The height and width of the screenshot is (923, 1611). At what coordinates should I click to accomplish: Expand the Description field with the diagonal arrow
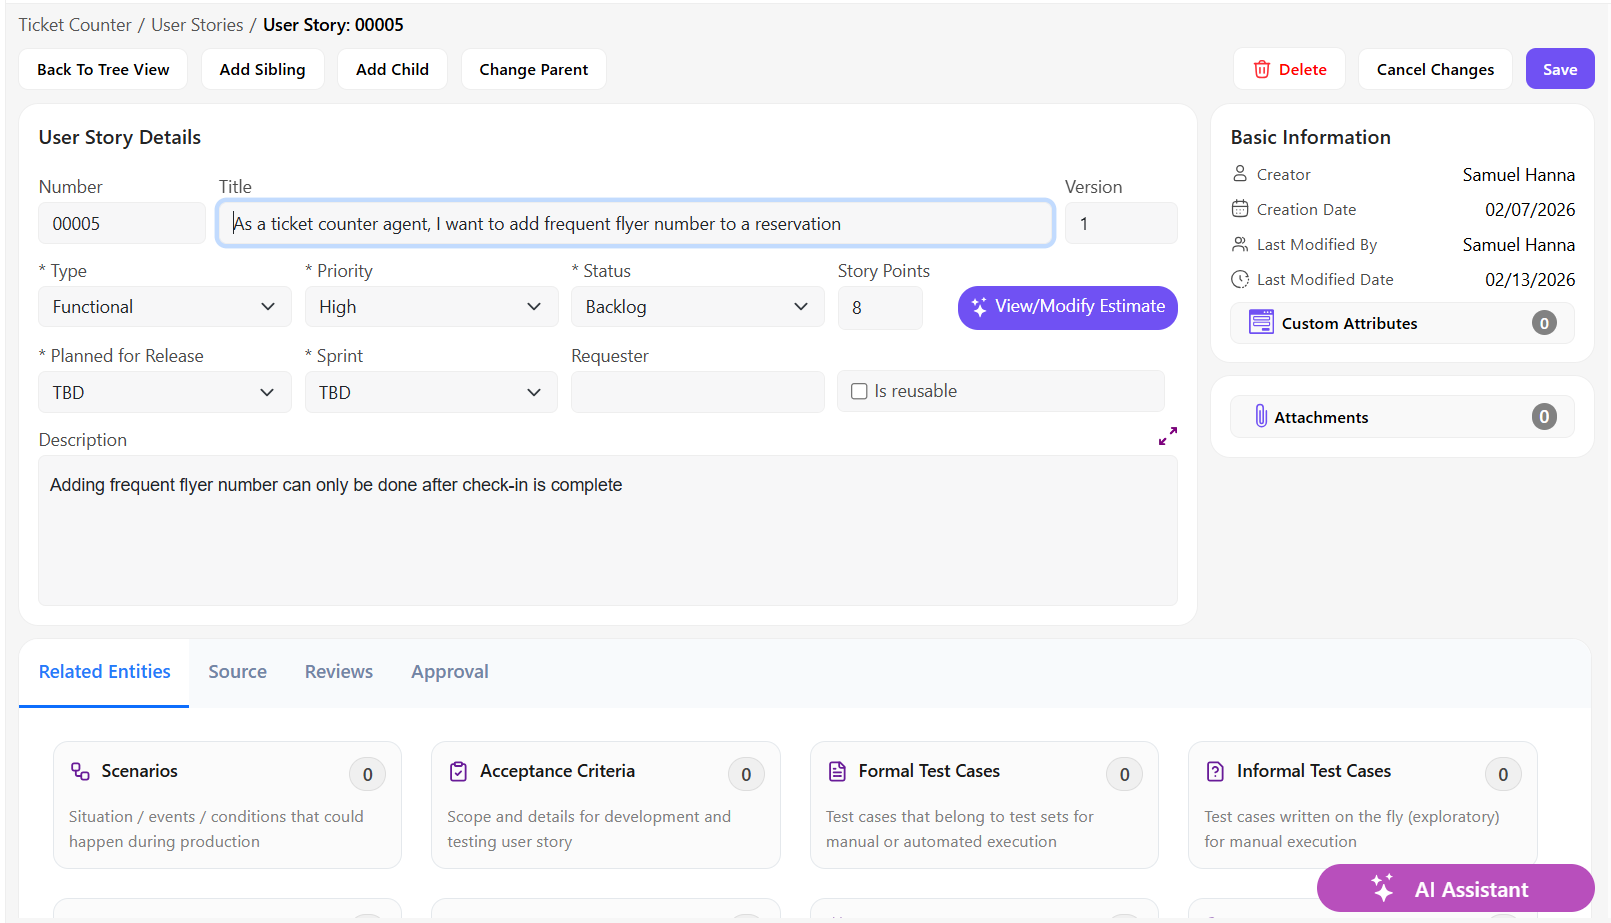[x=1167, y=435]
